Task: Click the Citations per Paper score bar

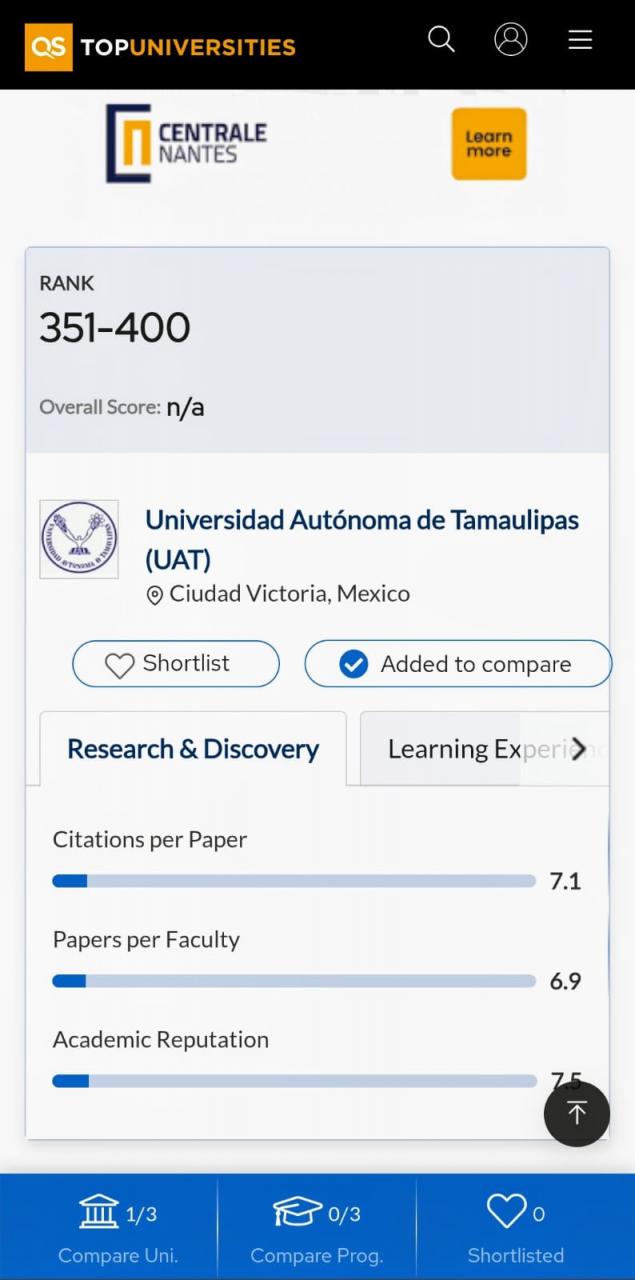Action: pyautogui.click(x=294, y=881)
